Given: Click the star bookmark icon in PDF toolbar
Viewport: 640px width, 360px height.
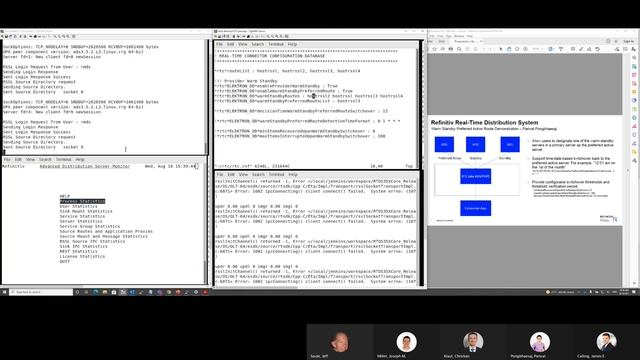Looking at the screenshot, I should (x=434, y=49).
